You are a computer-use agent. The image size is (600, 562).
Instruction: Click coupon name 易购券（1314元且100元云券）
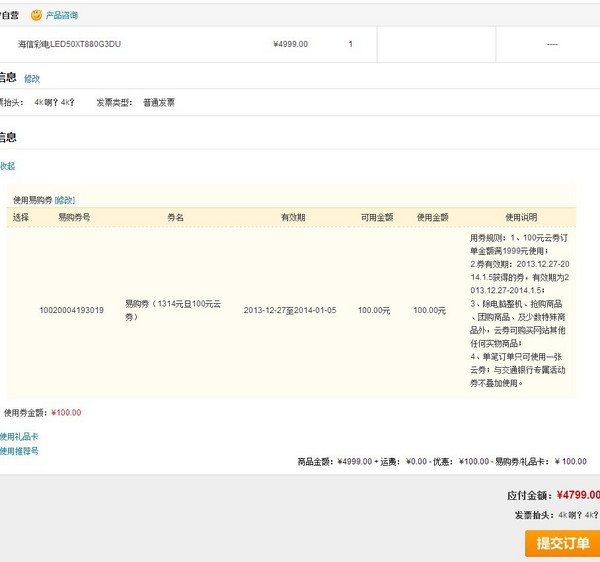[x=173, y=310]
